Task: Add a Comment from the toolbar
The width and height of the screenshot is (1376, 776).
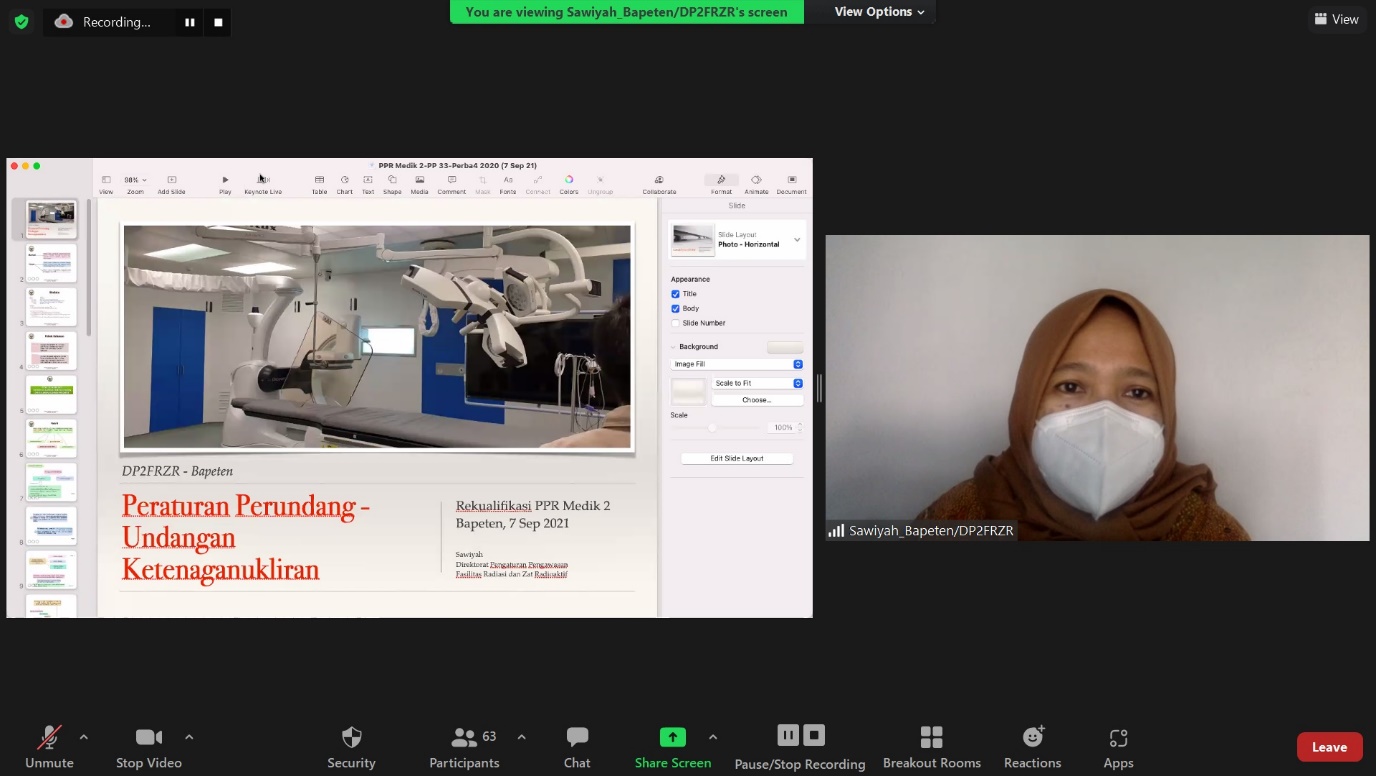Action: point(452,184)
